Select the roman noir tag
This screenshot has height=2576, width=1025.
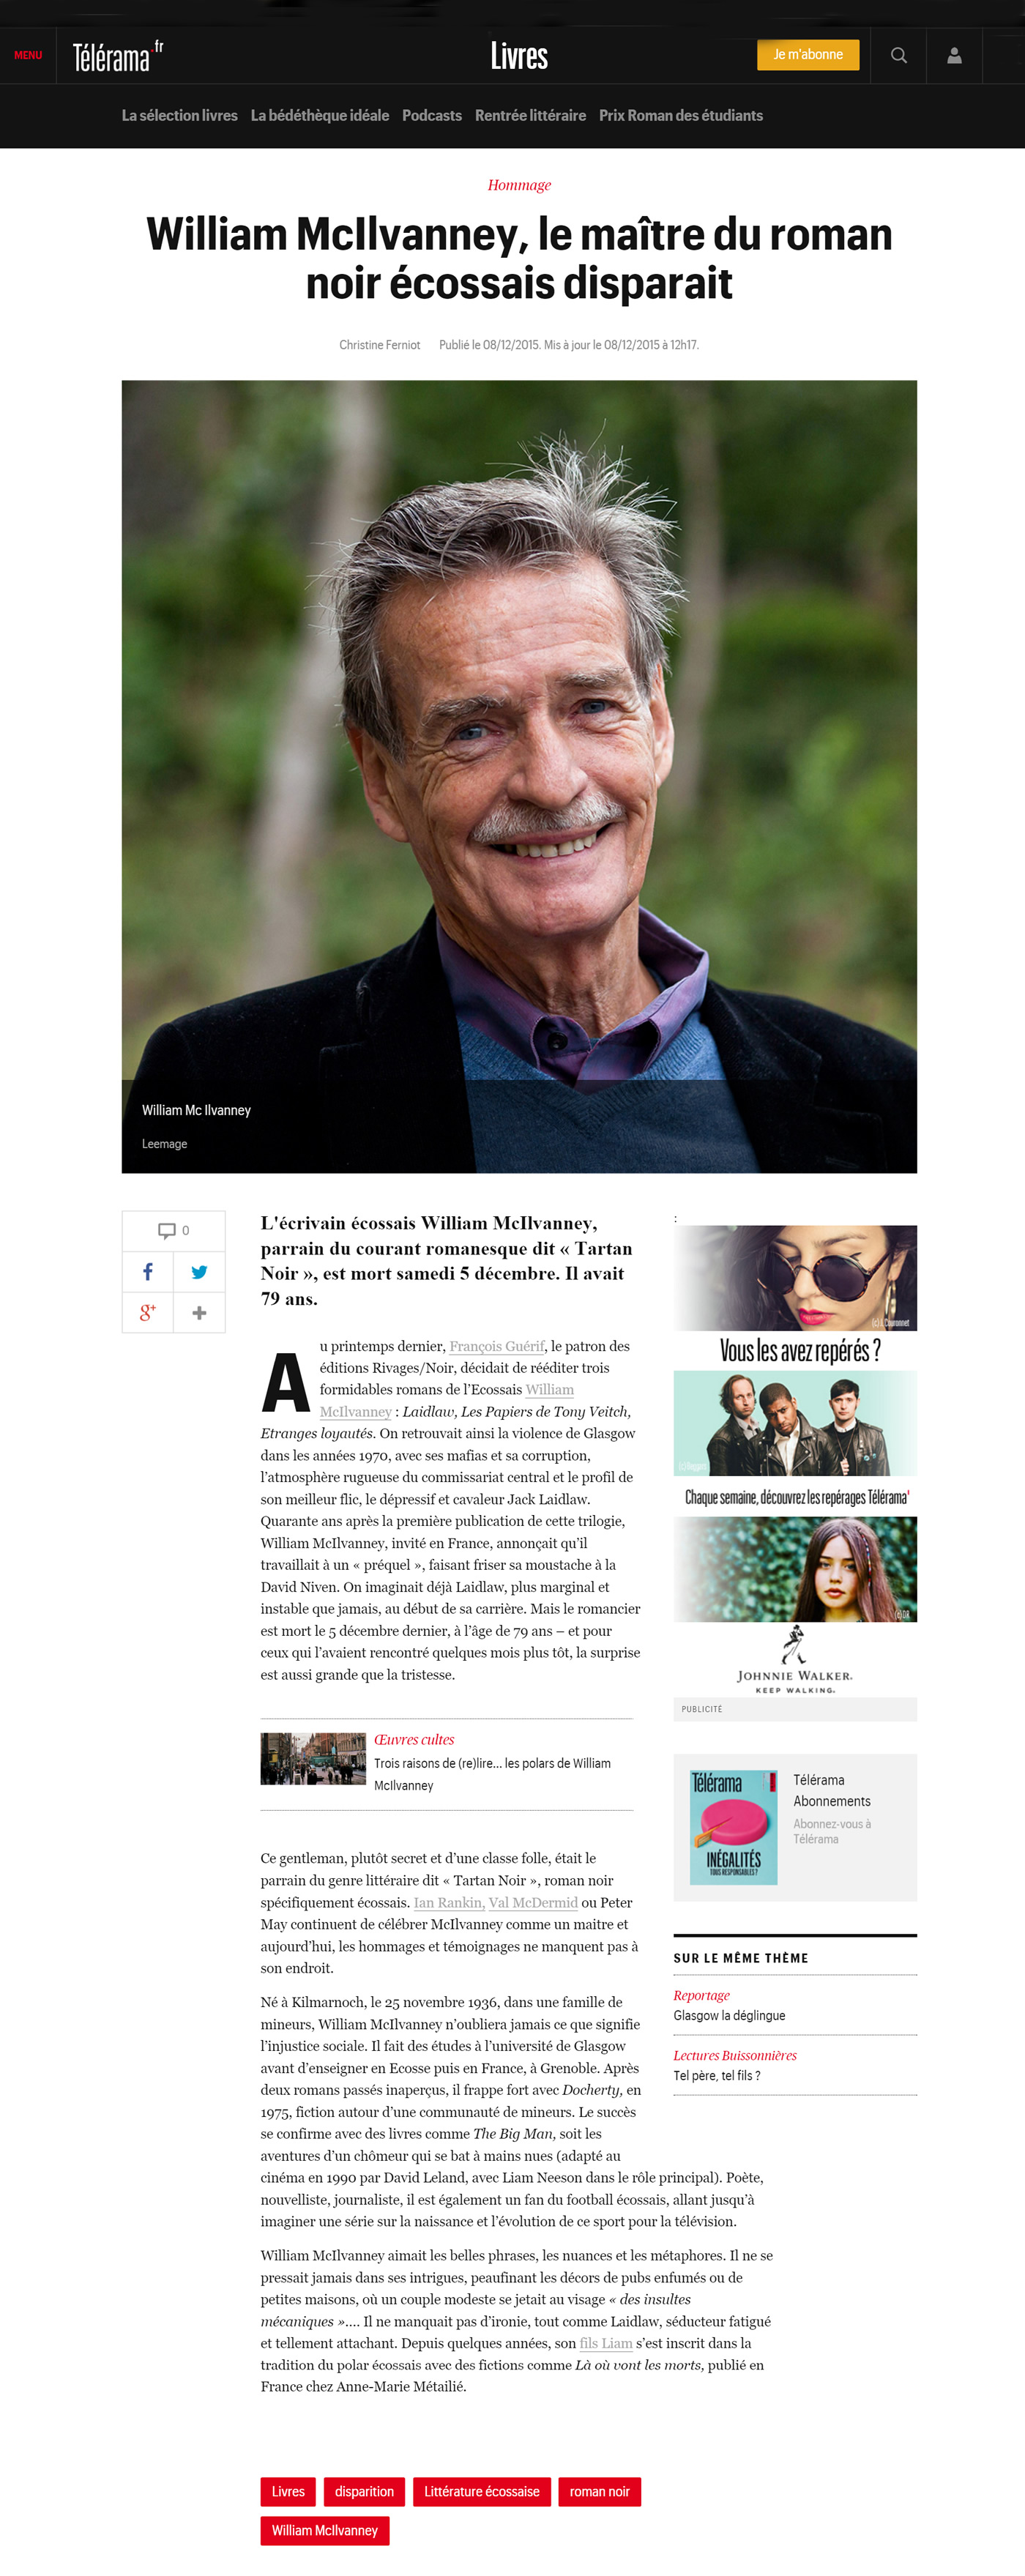click(600, 2491)
